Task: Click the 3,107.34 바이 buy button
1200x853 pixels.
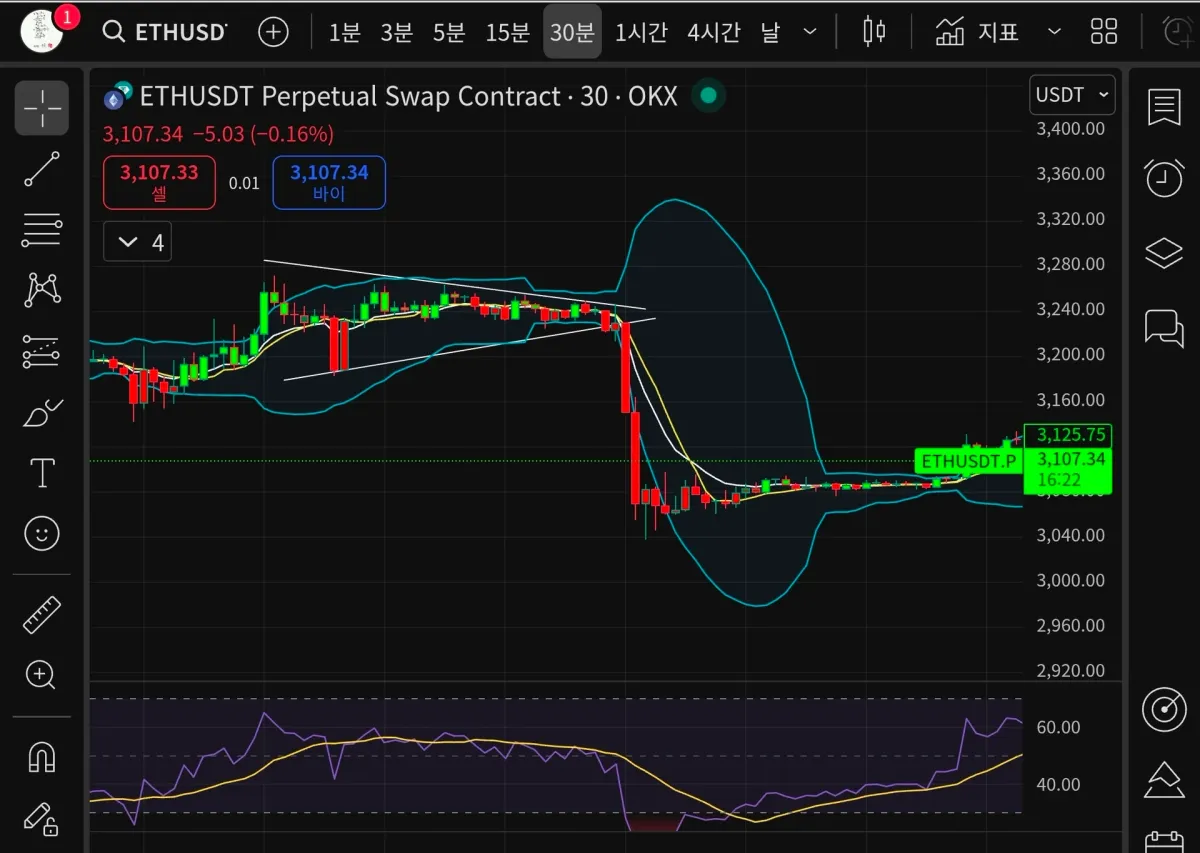Action: click(x=329, y=183)
